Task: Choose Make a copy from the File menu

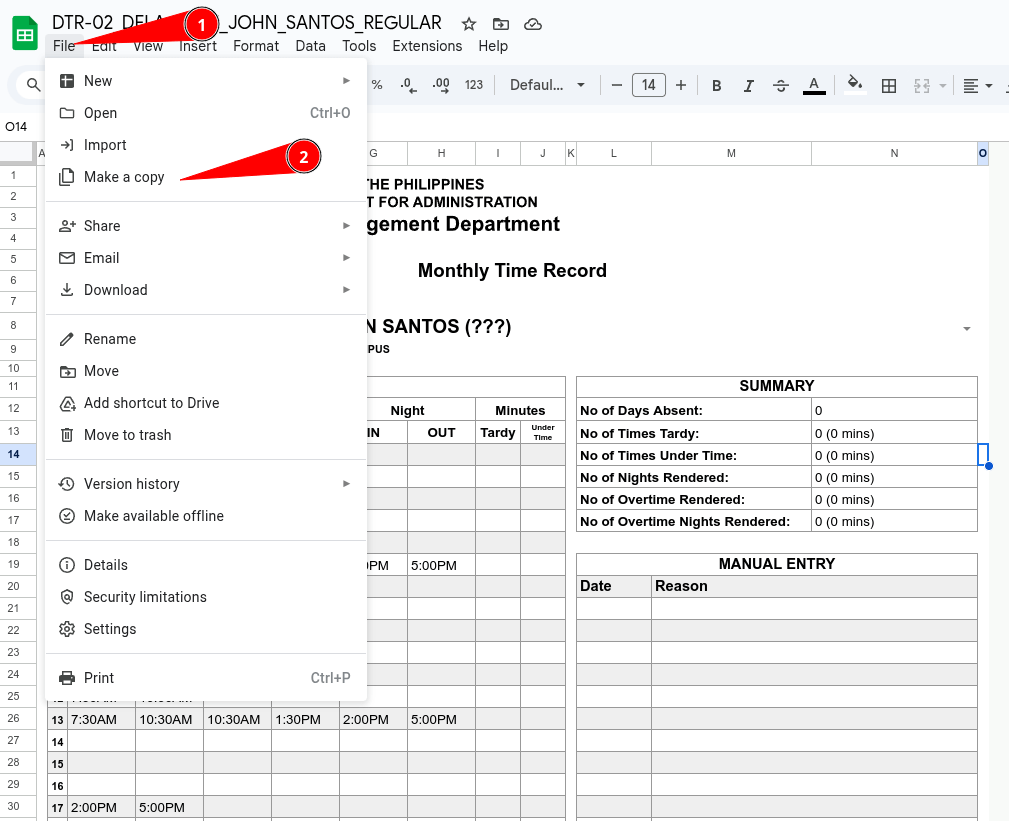Action: pos(124,177)
